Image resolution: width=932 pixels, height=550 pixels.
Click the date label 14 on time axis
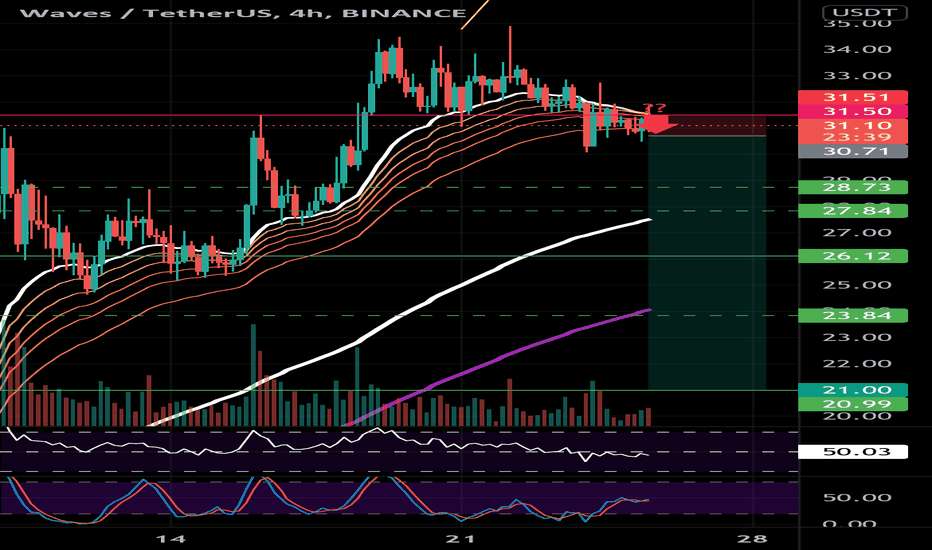tap(170, 539)
